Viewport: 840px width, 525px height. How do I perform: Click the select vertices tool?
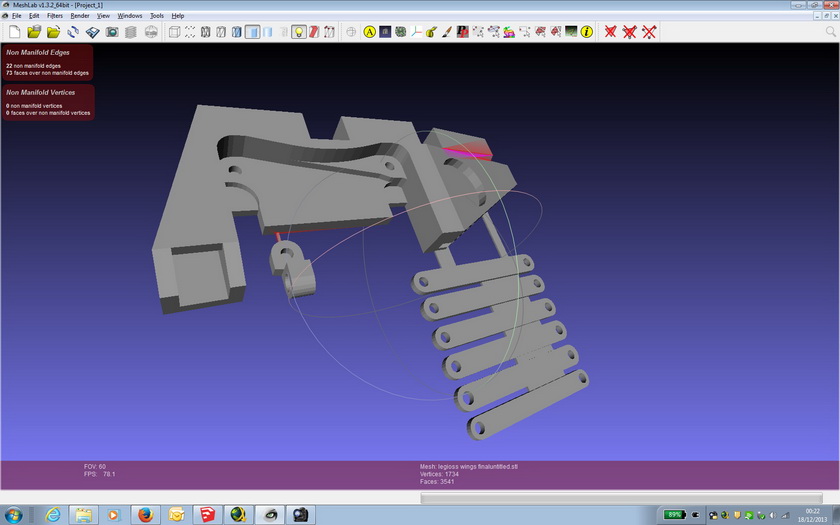(x=478, y=32)
